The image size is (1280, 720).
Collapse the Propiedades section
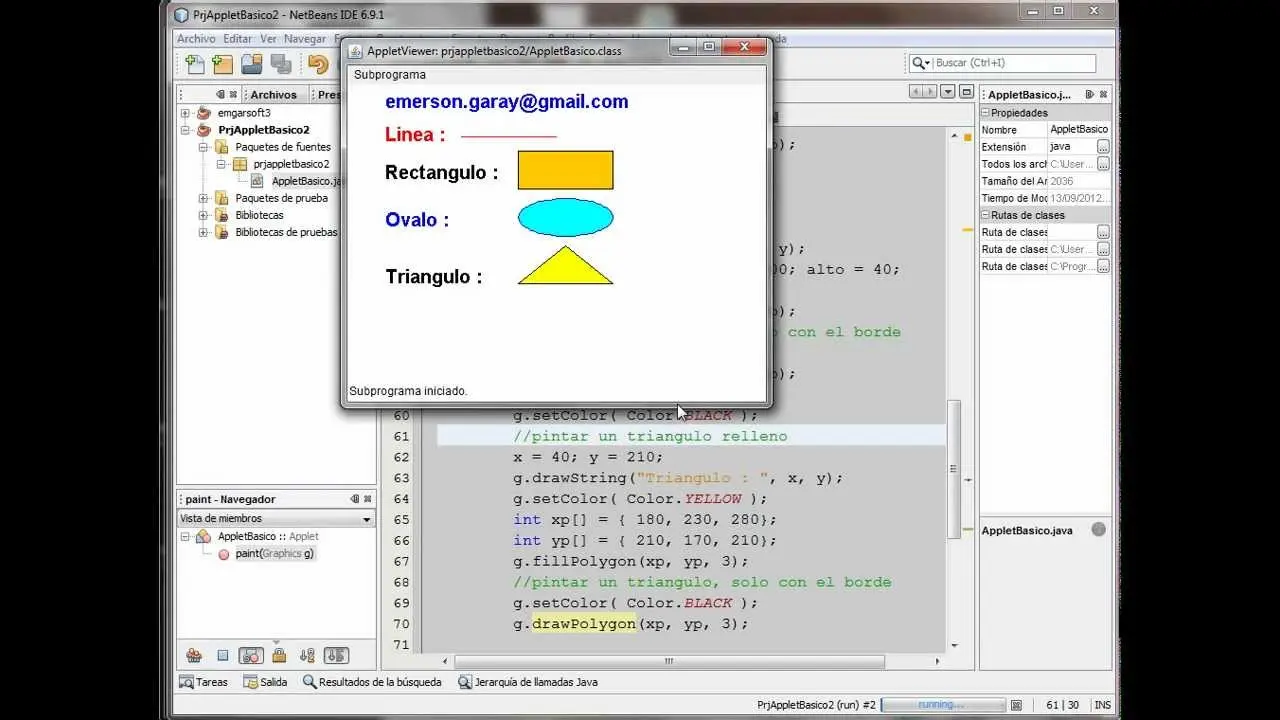[985, 113]
